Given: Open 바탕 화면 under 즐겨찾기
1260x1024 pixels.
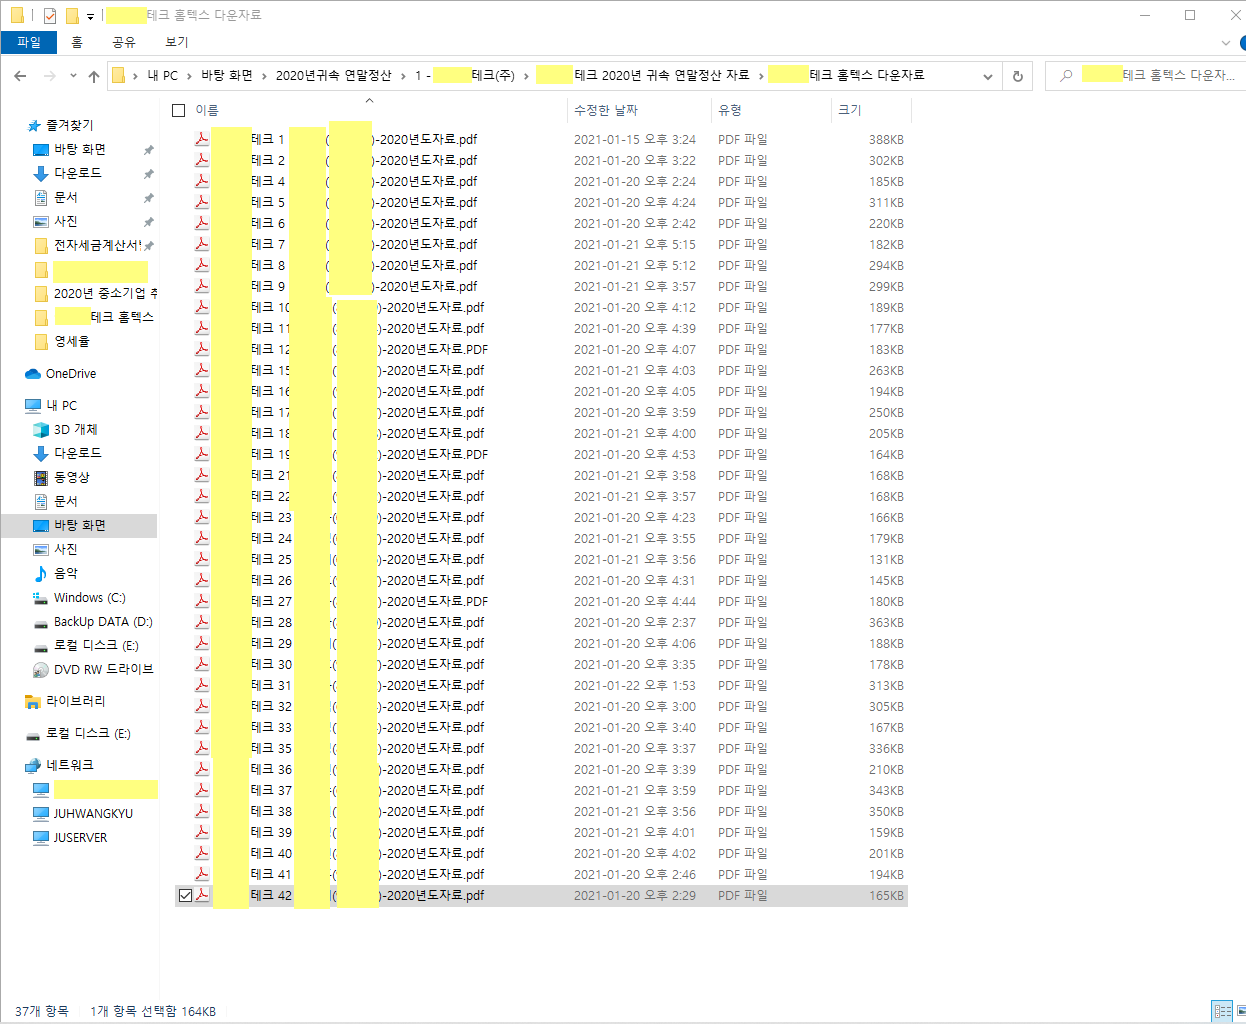Looking at the screenshot, I should [x=80, y=149].
